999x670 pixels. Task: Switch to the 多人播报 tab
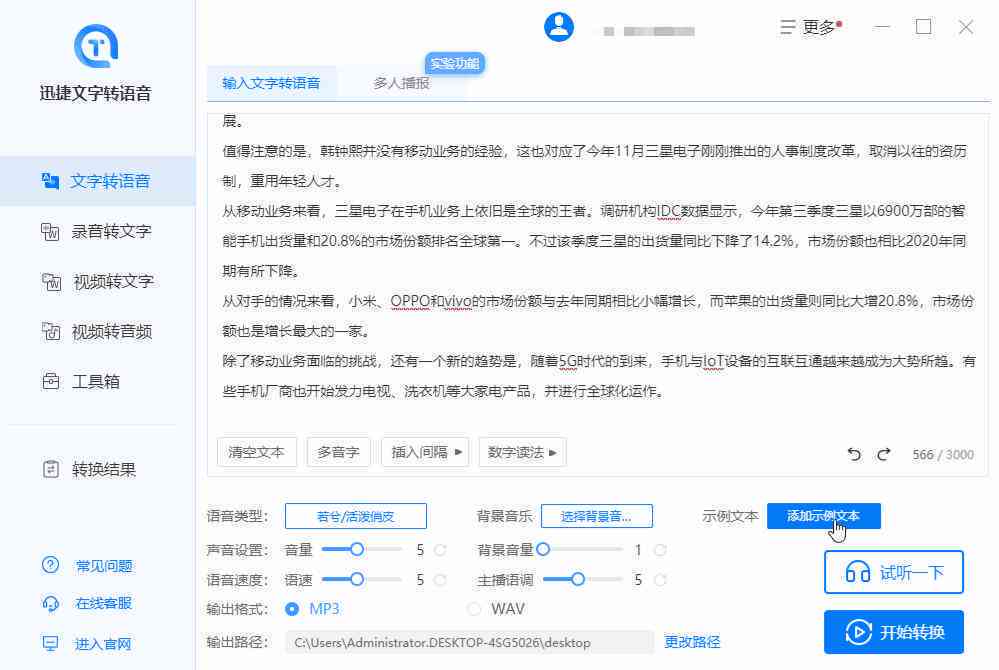[401, 83]
